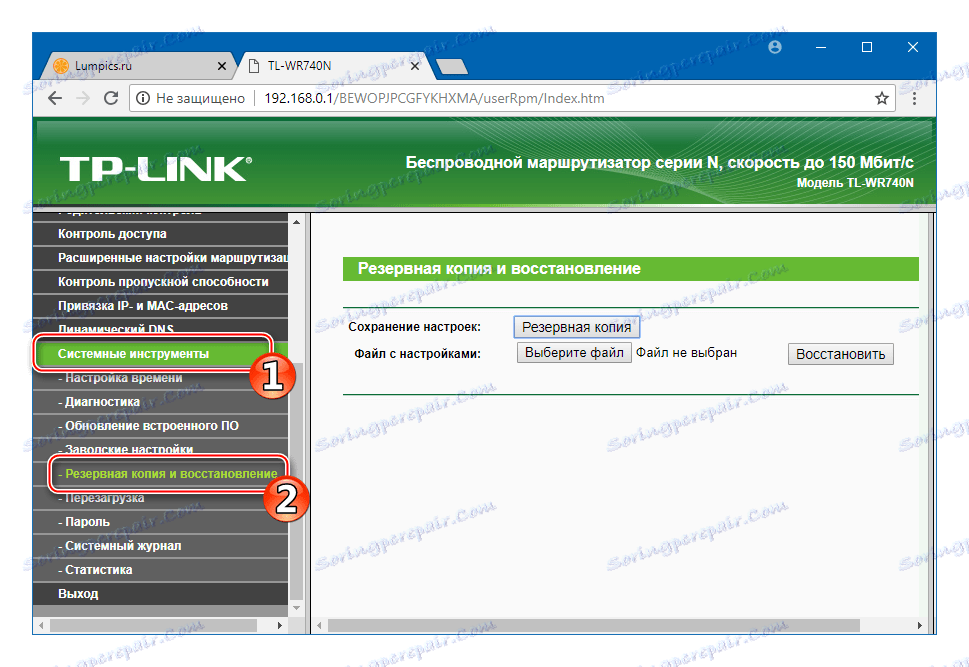Close the TL-WR740N tab
This screenshot has width=969, height=667.
point(415,66)
